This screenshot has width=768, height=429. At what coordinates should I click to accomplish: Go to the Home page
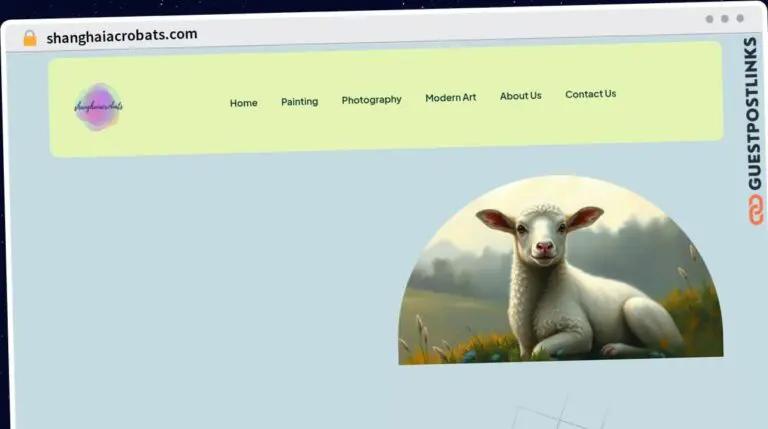[x=243, y=103]
